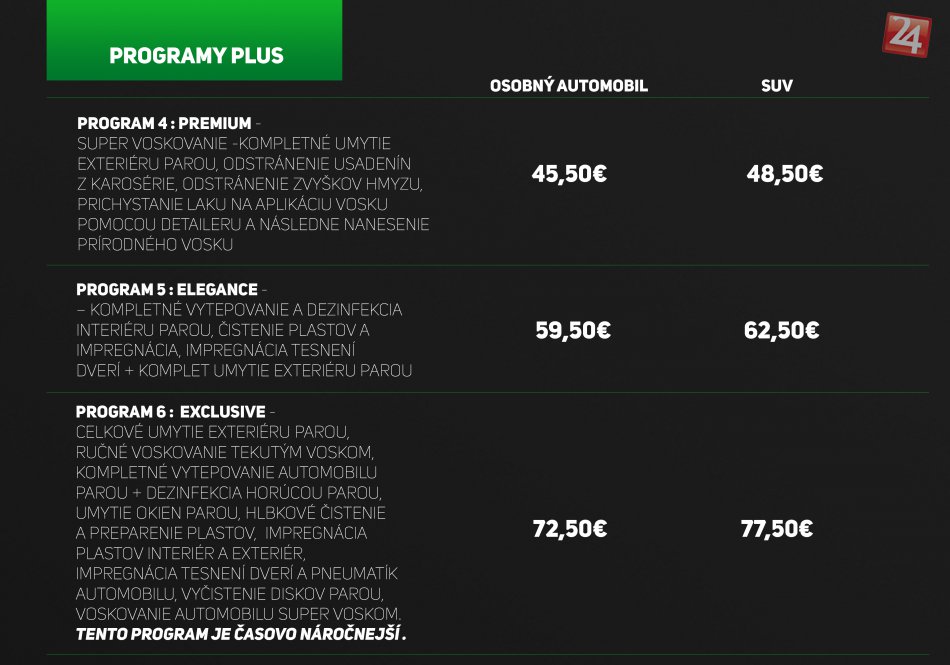The width and height of the screenshot is (950, 665).
Task: Click the red 24 logo icon
Action: pyautogui.click(x=906, y=35)
